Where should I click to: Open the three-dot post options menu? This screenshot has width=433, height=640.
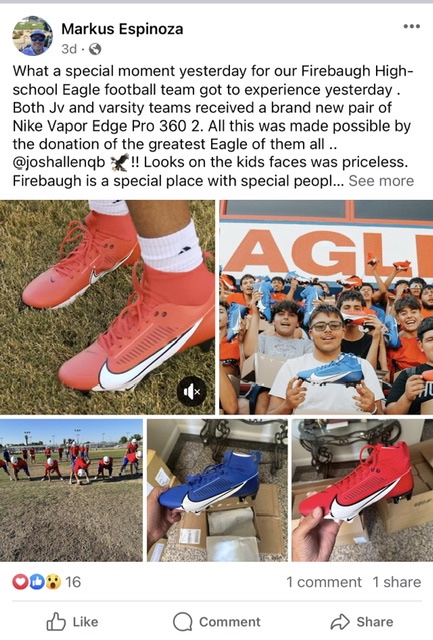pyautogui.click(x=411, y=27)
